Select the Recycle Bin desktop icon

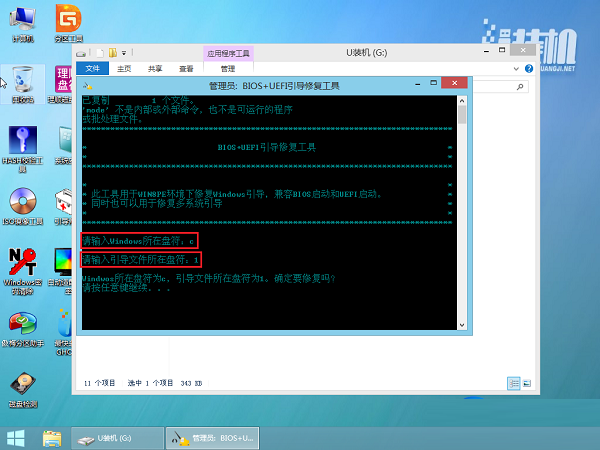coord(23,84)
